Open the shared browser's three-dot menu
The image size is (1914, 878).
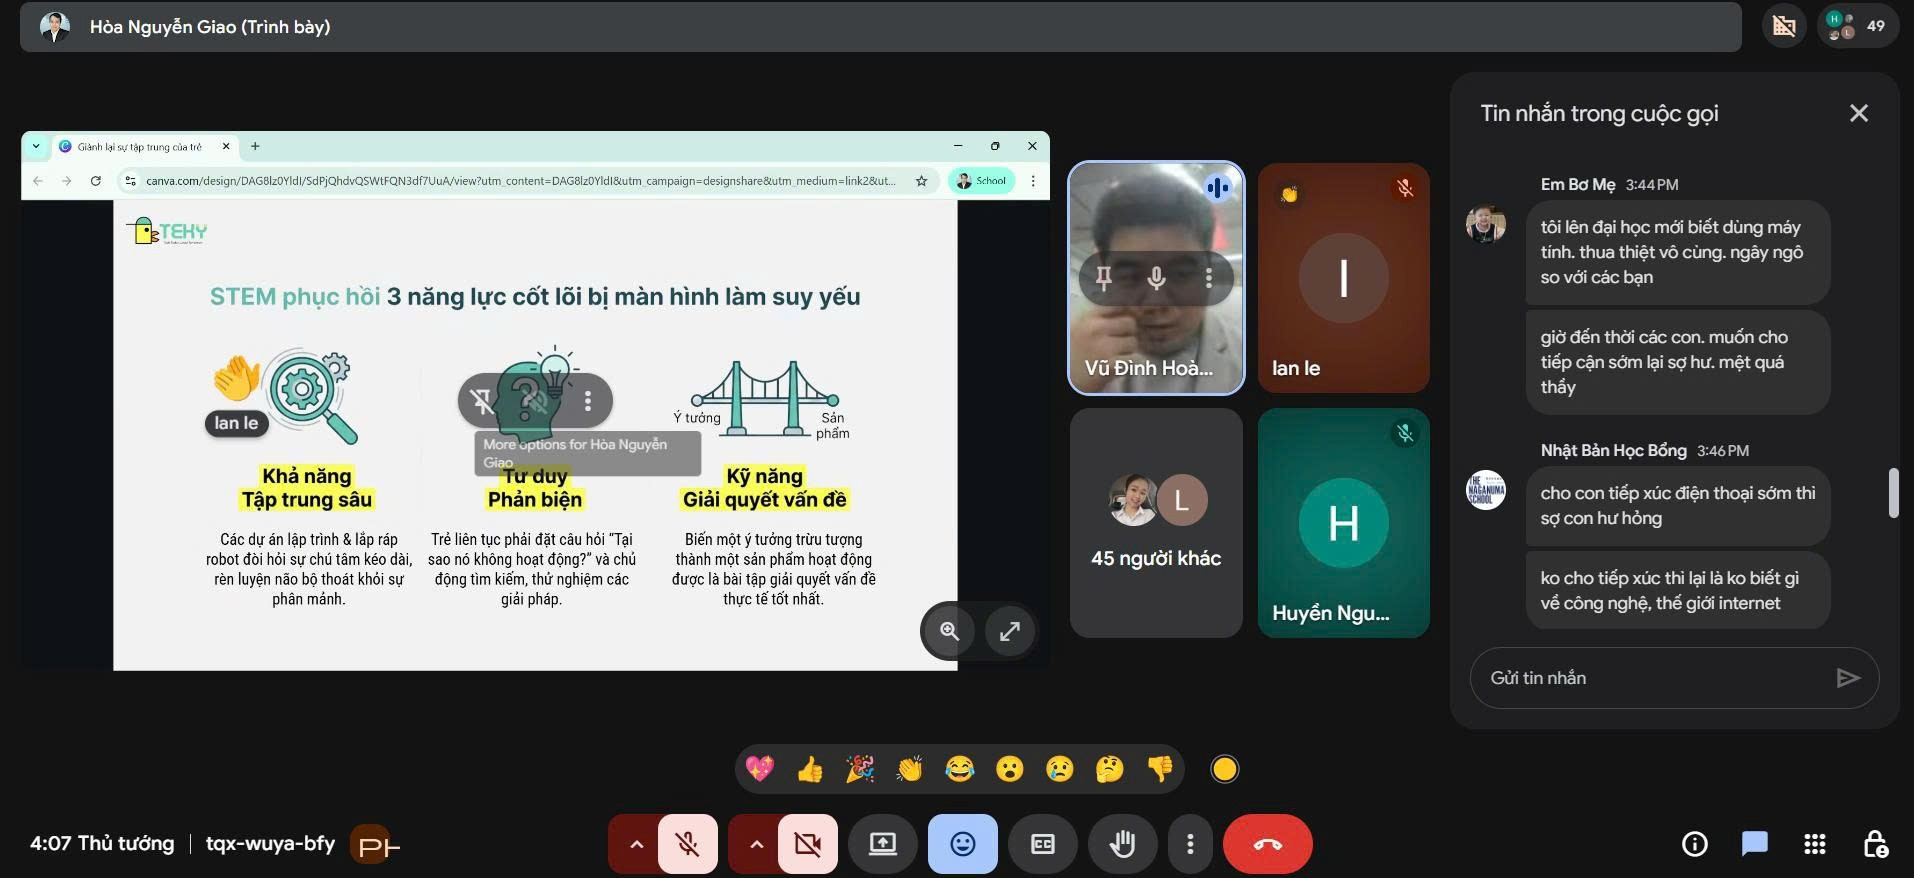(1033, 181)
